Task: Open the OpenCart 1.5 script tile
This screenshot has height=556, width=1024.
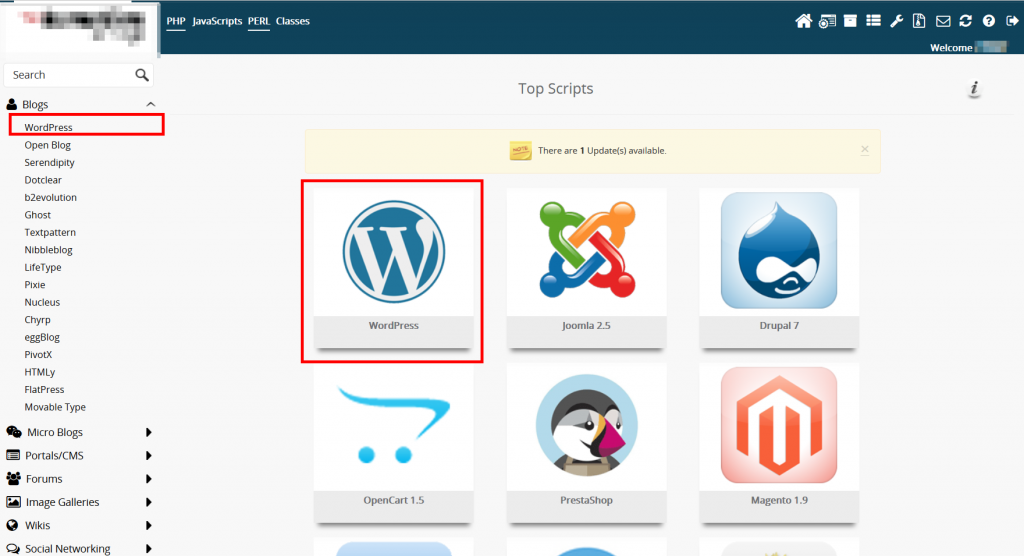Action: pyautogui.click(x=394, y=443)
